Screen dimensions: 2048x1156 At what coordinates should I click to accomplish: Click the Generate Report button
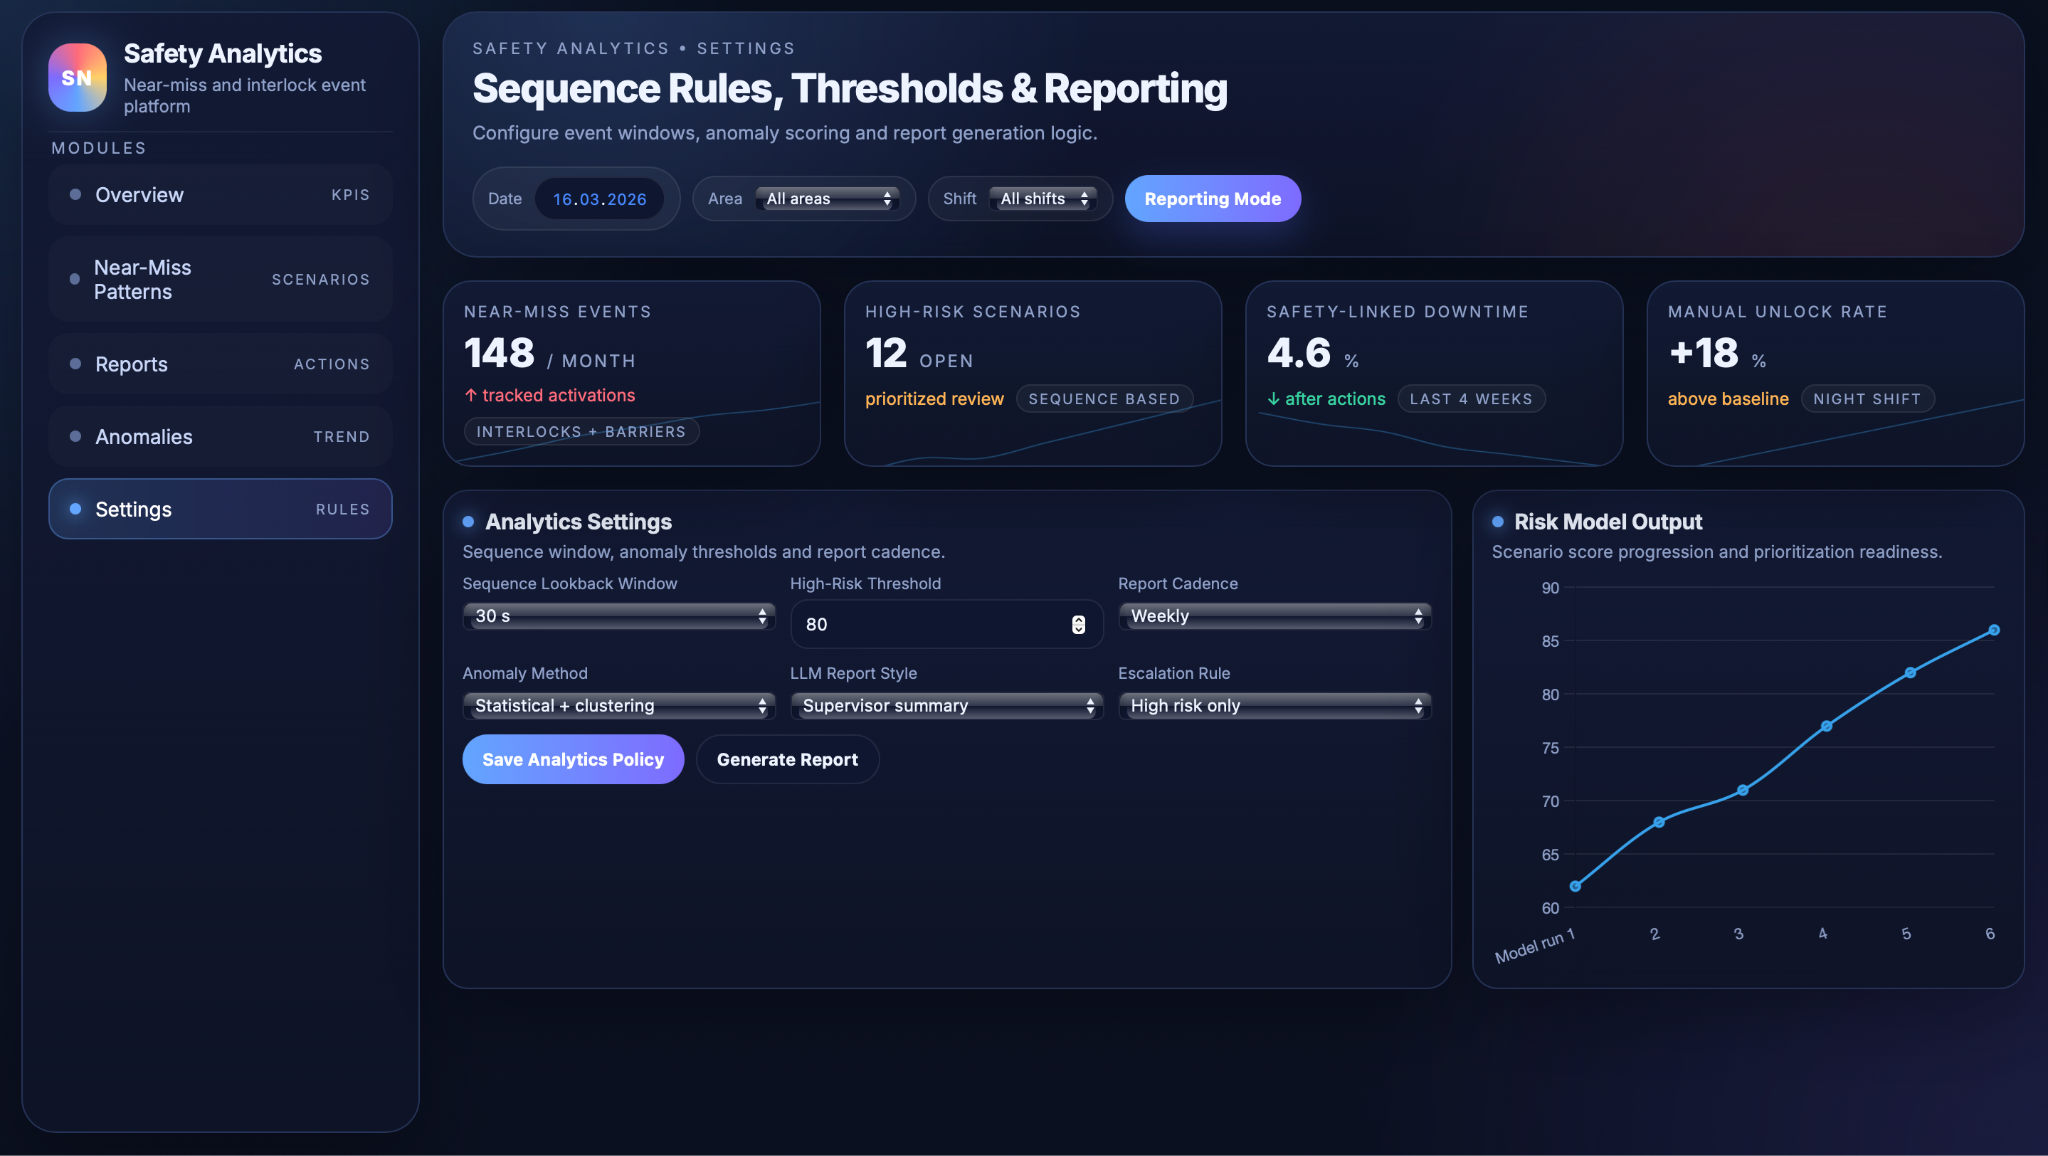tap(787, 760)
